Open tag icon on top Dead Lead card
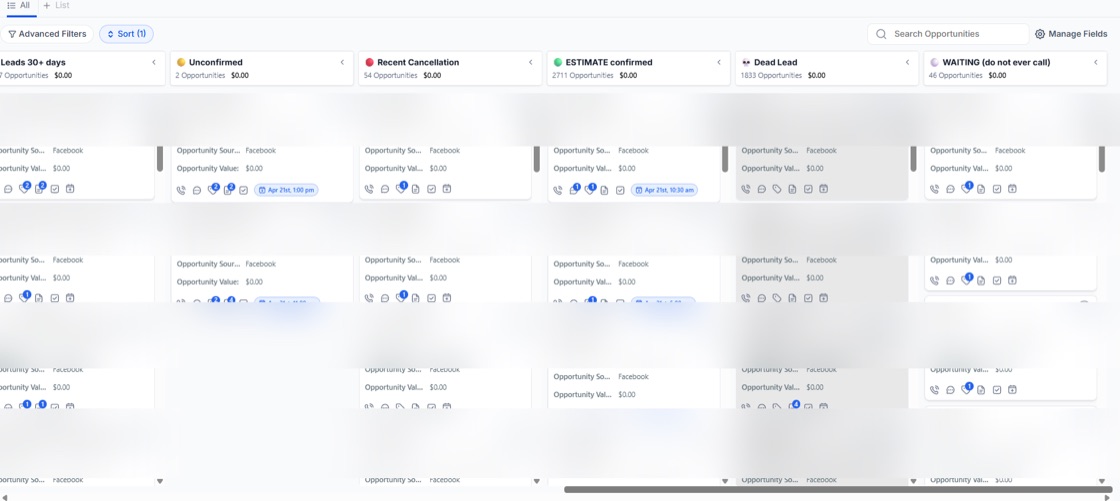Image resolution: width=1120 pixels, height=501 pixels. 777,189
